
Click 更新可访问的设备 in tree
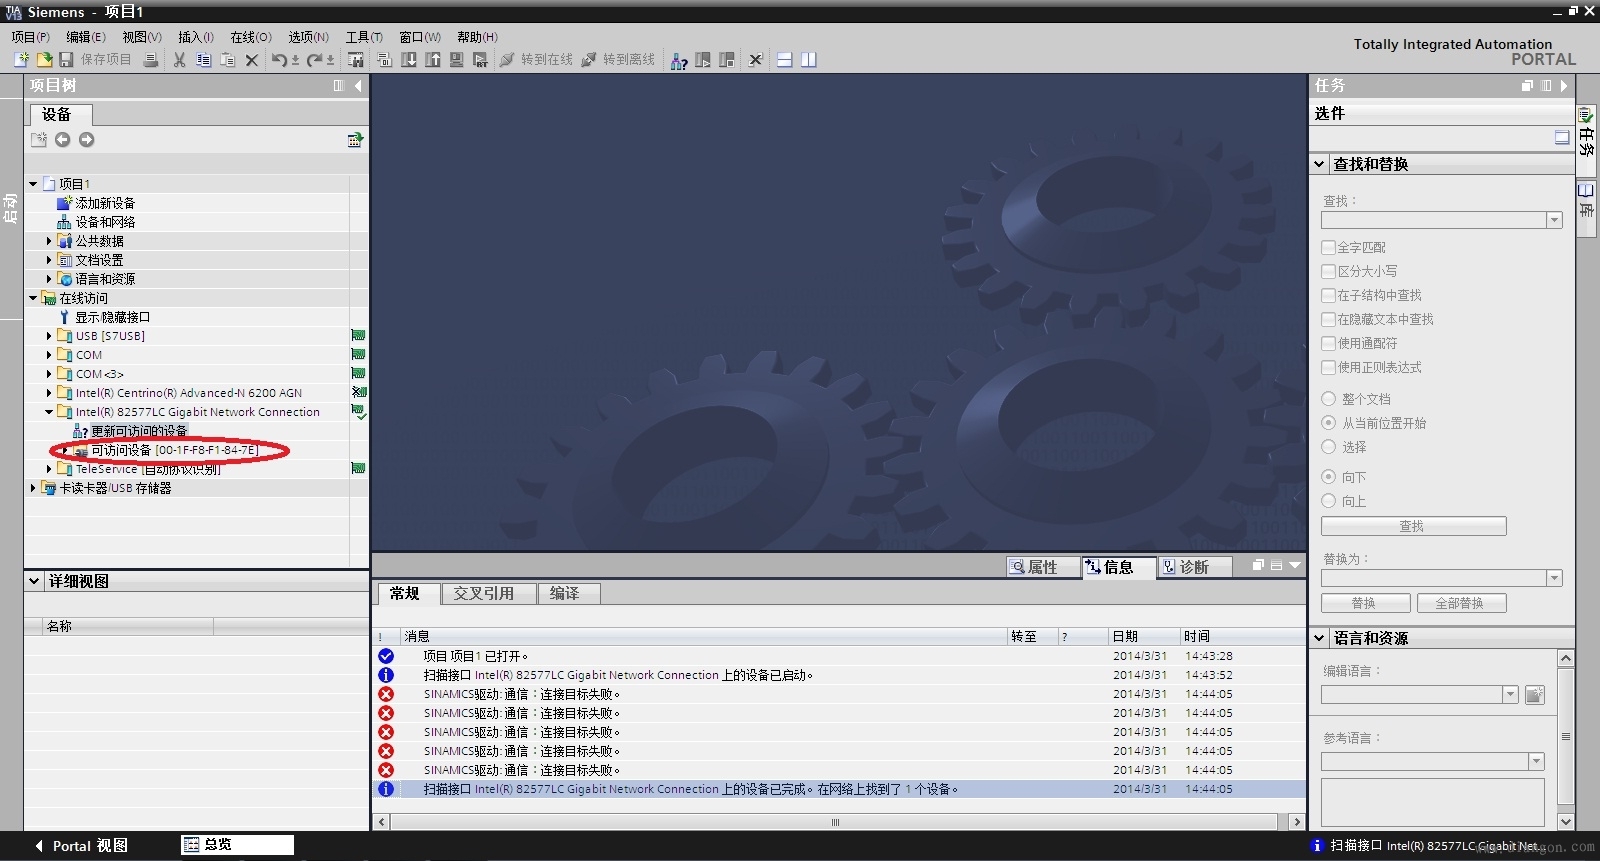click(x=139, y=431)
